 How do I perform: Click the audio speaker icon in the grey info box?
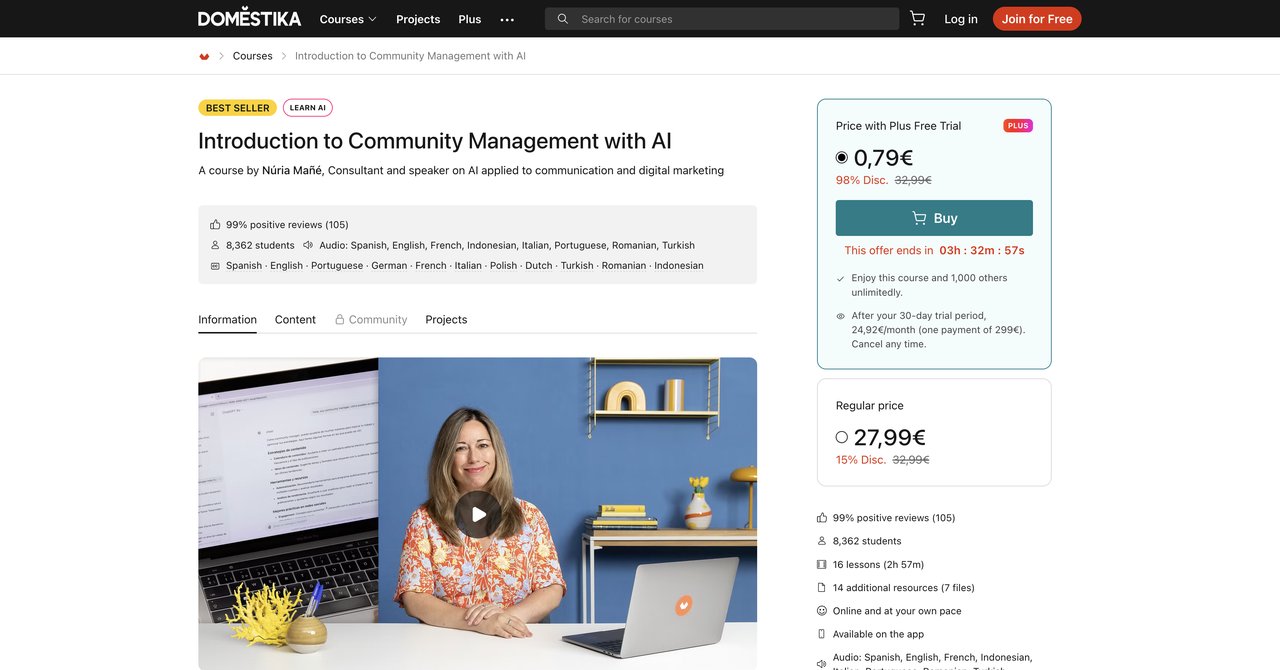click(308, 245)
